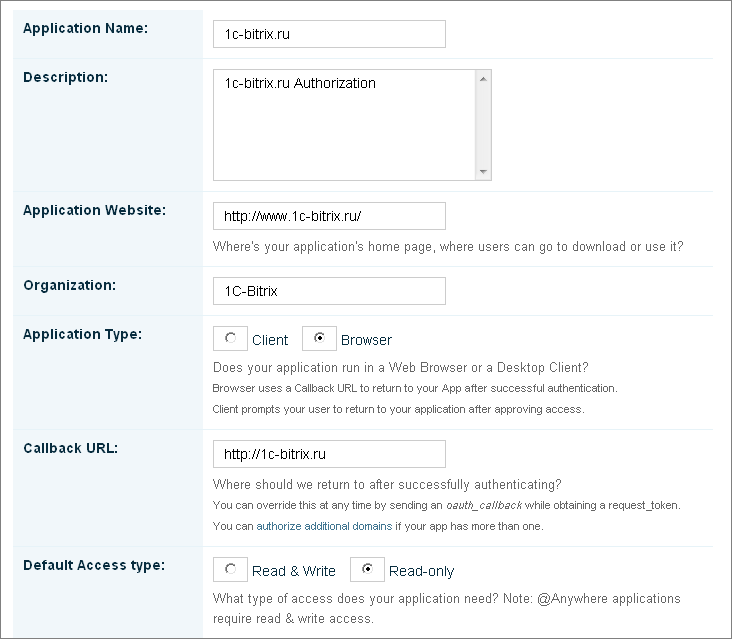The height and width of the screenshot is (639, 732).
Task: Click inside the Description text area
Action: 344,125
